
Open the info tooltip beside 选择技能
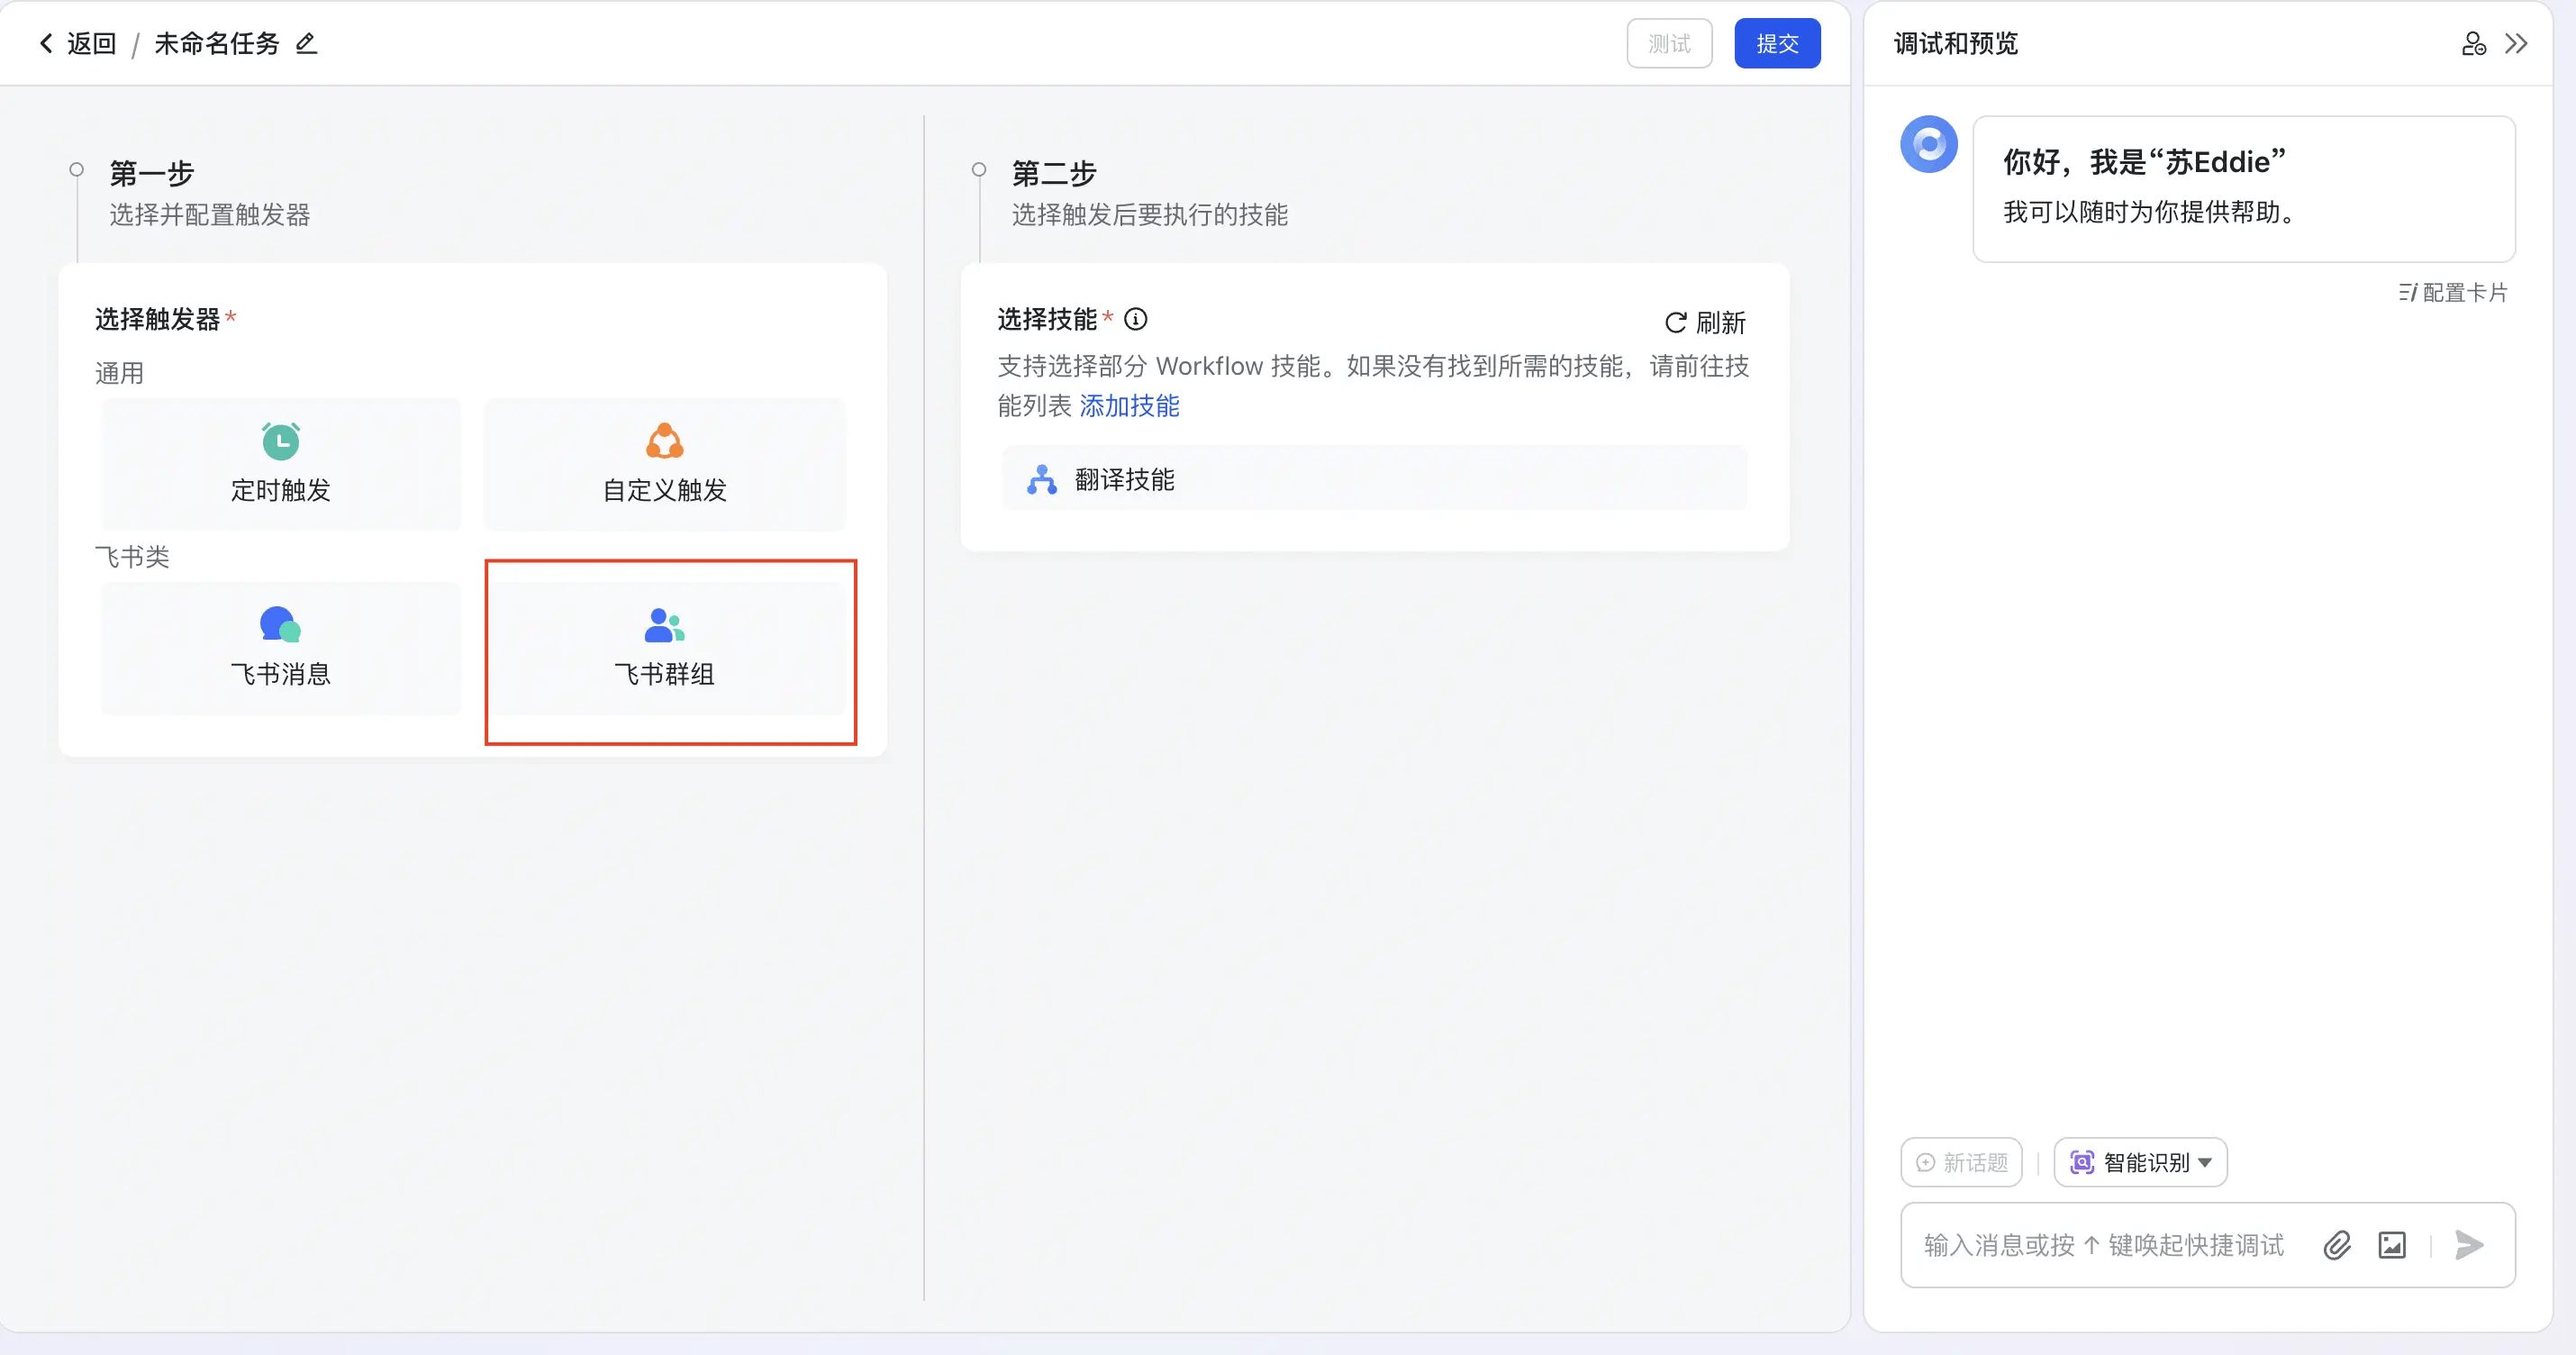[x=1136, y=319]
